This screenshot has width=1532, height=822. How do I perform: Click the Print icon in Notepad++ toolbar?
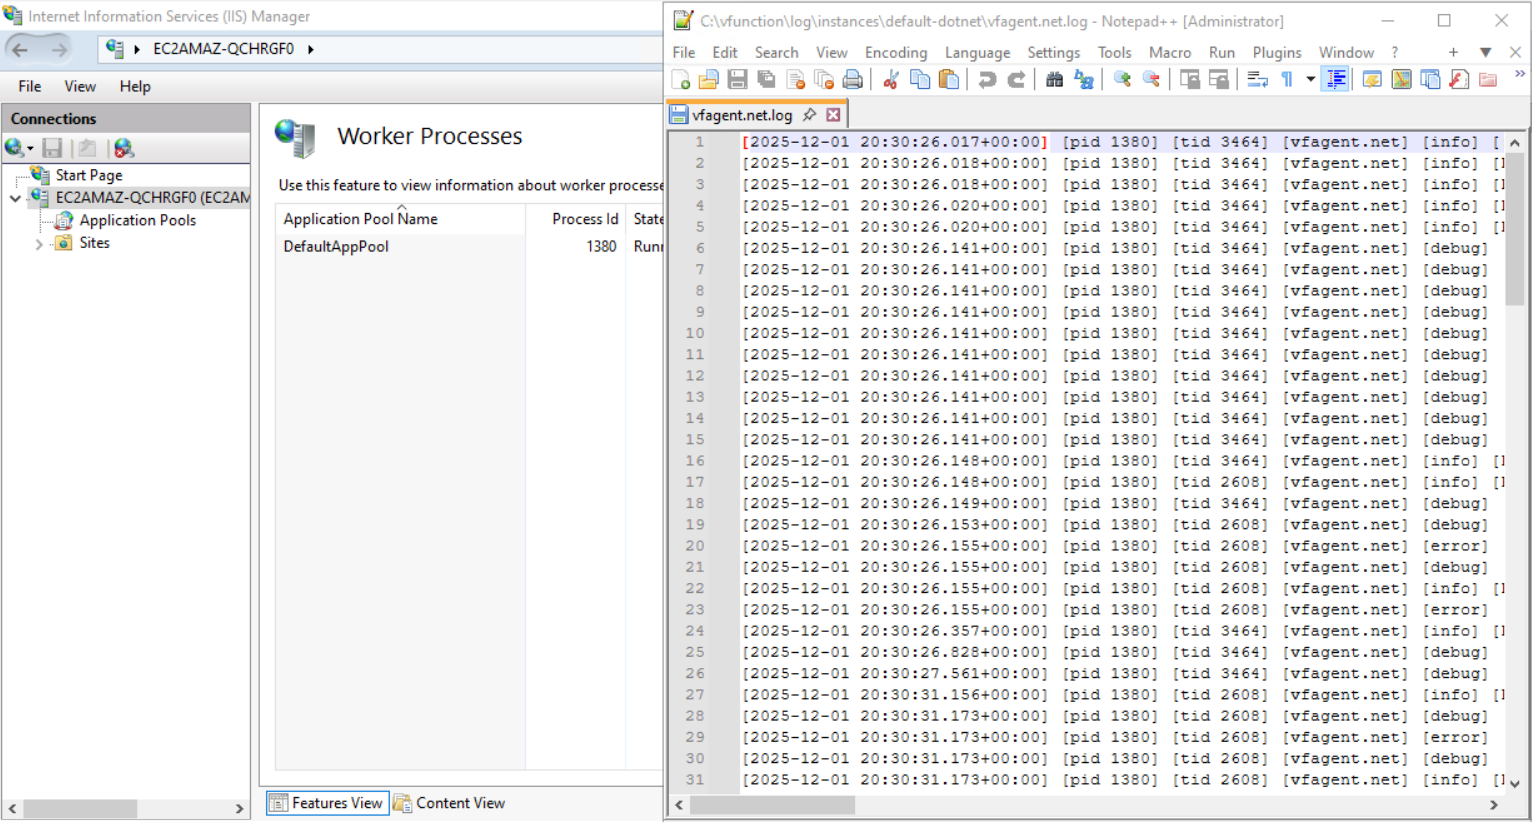coord(853,80)
